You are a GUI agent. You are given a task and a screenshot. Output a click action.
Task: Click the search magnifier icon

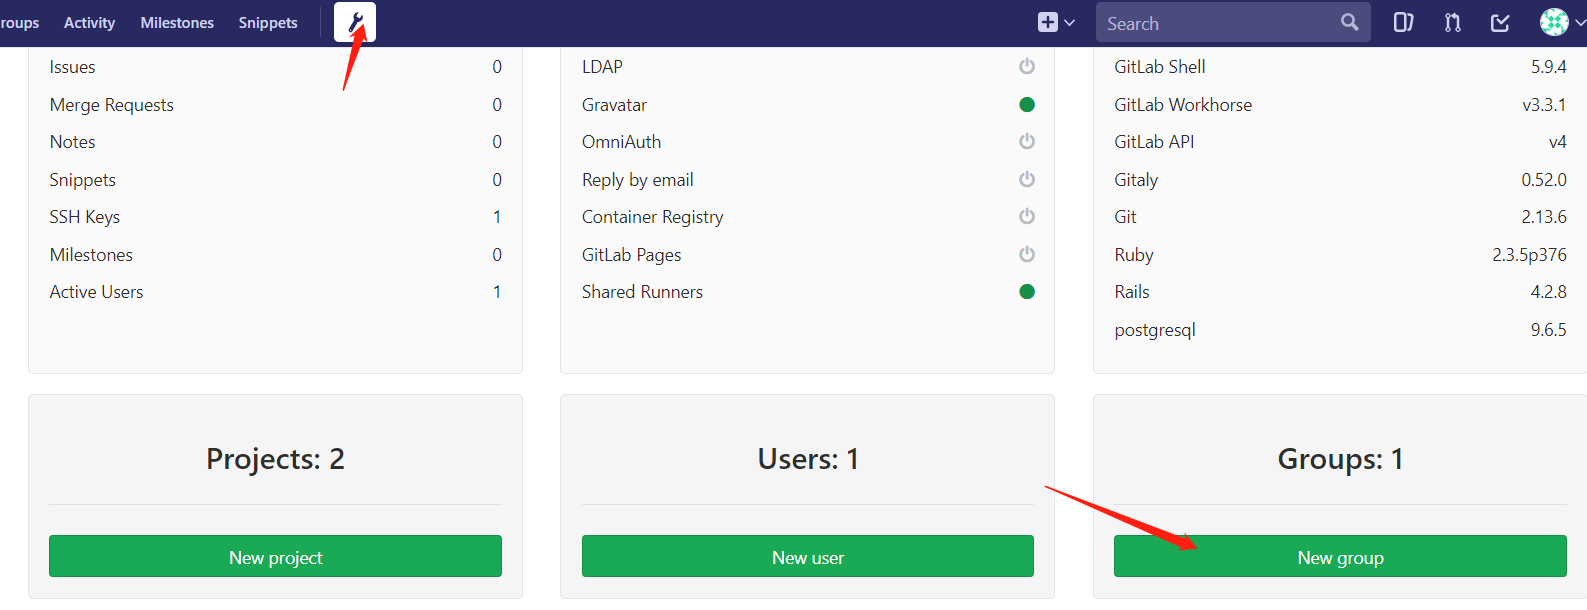pos(1349,22)
